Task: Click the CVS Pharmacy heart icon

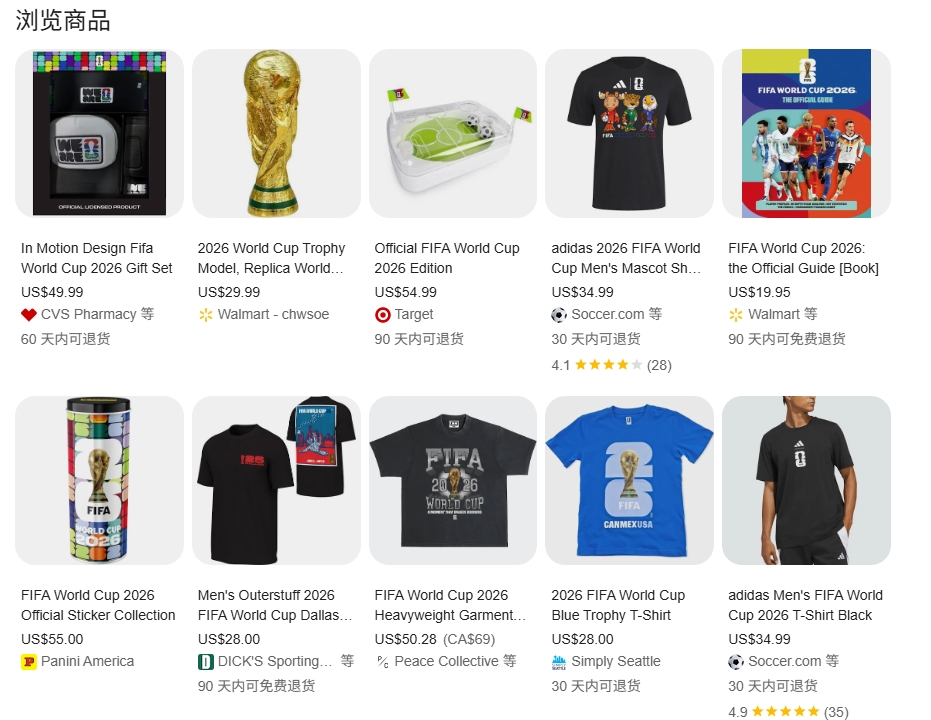Action: click(28, 315)
